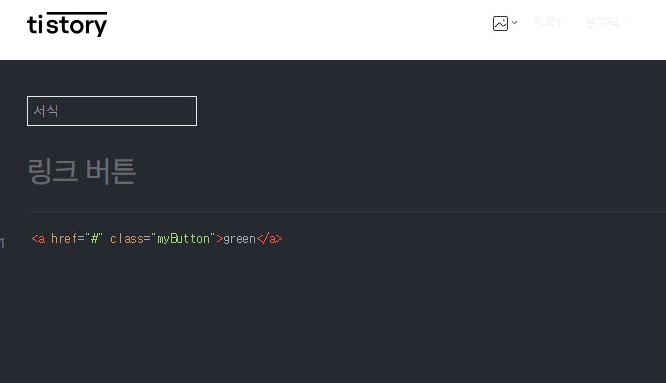Expand the chevron next to image icon
666x383 pixels.
(x=514, y=23)
